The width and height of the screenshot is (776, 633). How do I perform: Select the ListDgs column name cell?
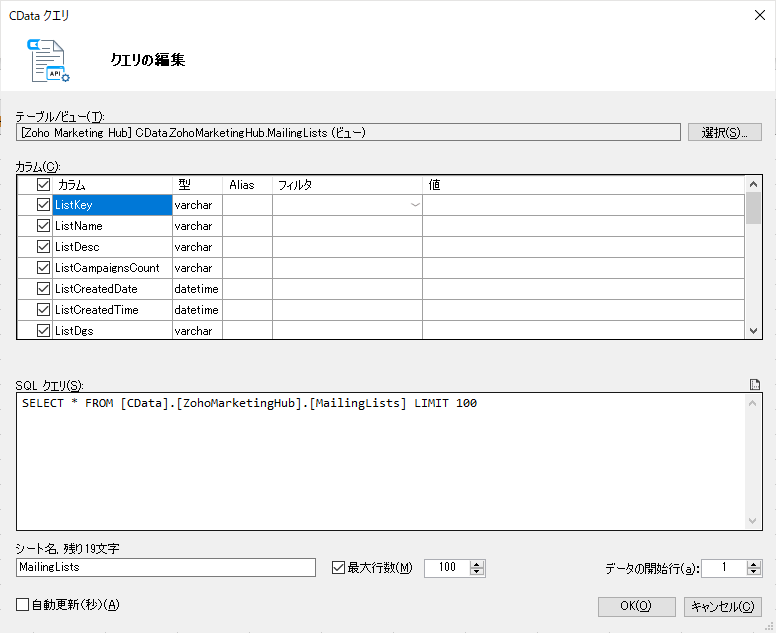pyautogui.click(x=112, y=331)
